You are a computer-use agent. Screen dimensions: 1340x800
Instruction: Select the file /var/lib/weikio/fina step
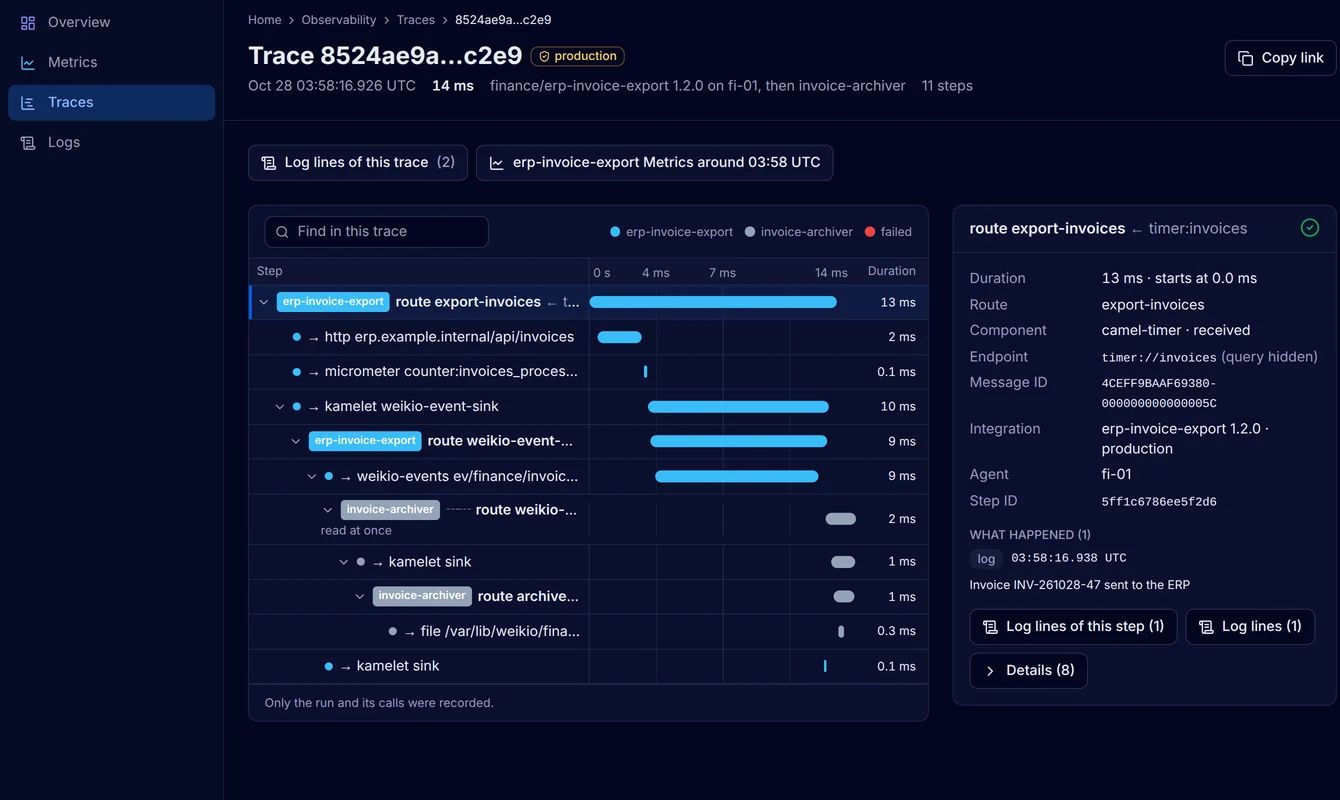click(x=588, y=632)
